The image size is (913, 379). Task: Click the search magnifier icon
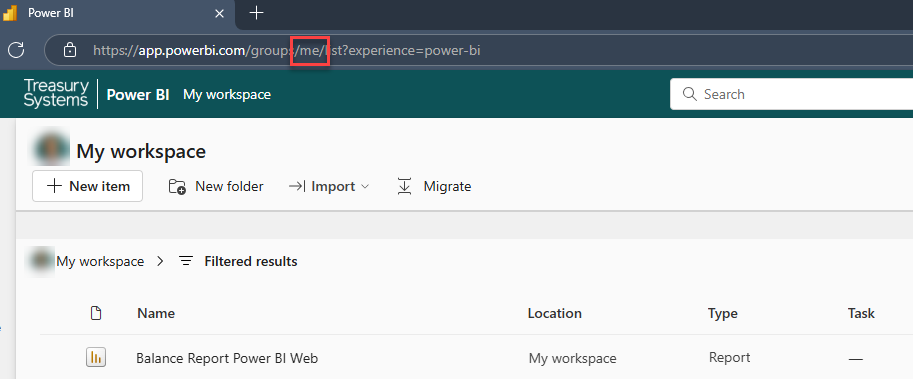(689, 94)
